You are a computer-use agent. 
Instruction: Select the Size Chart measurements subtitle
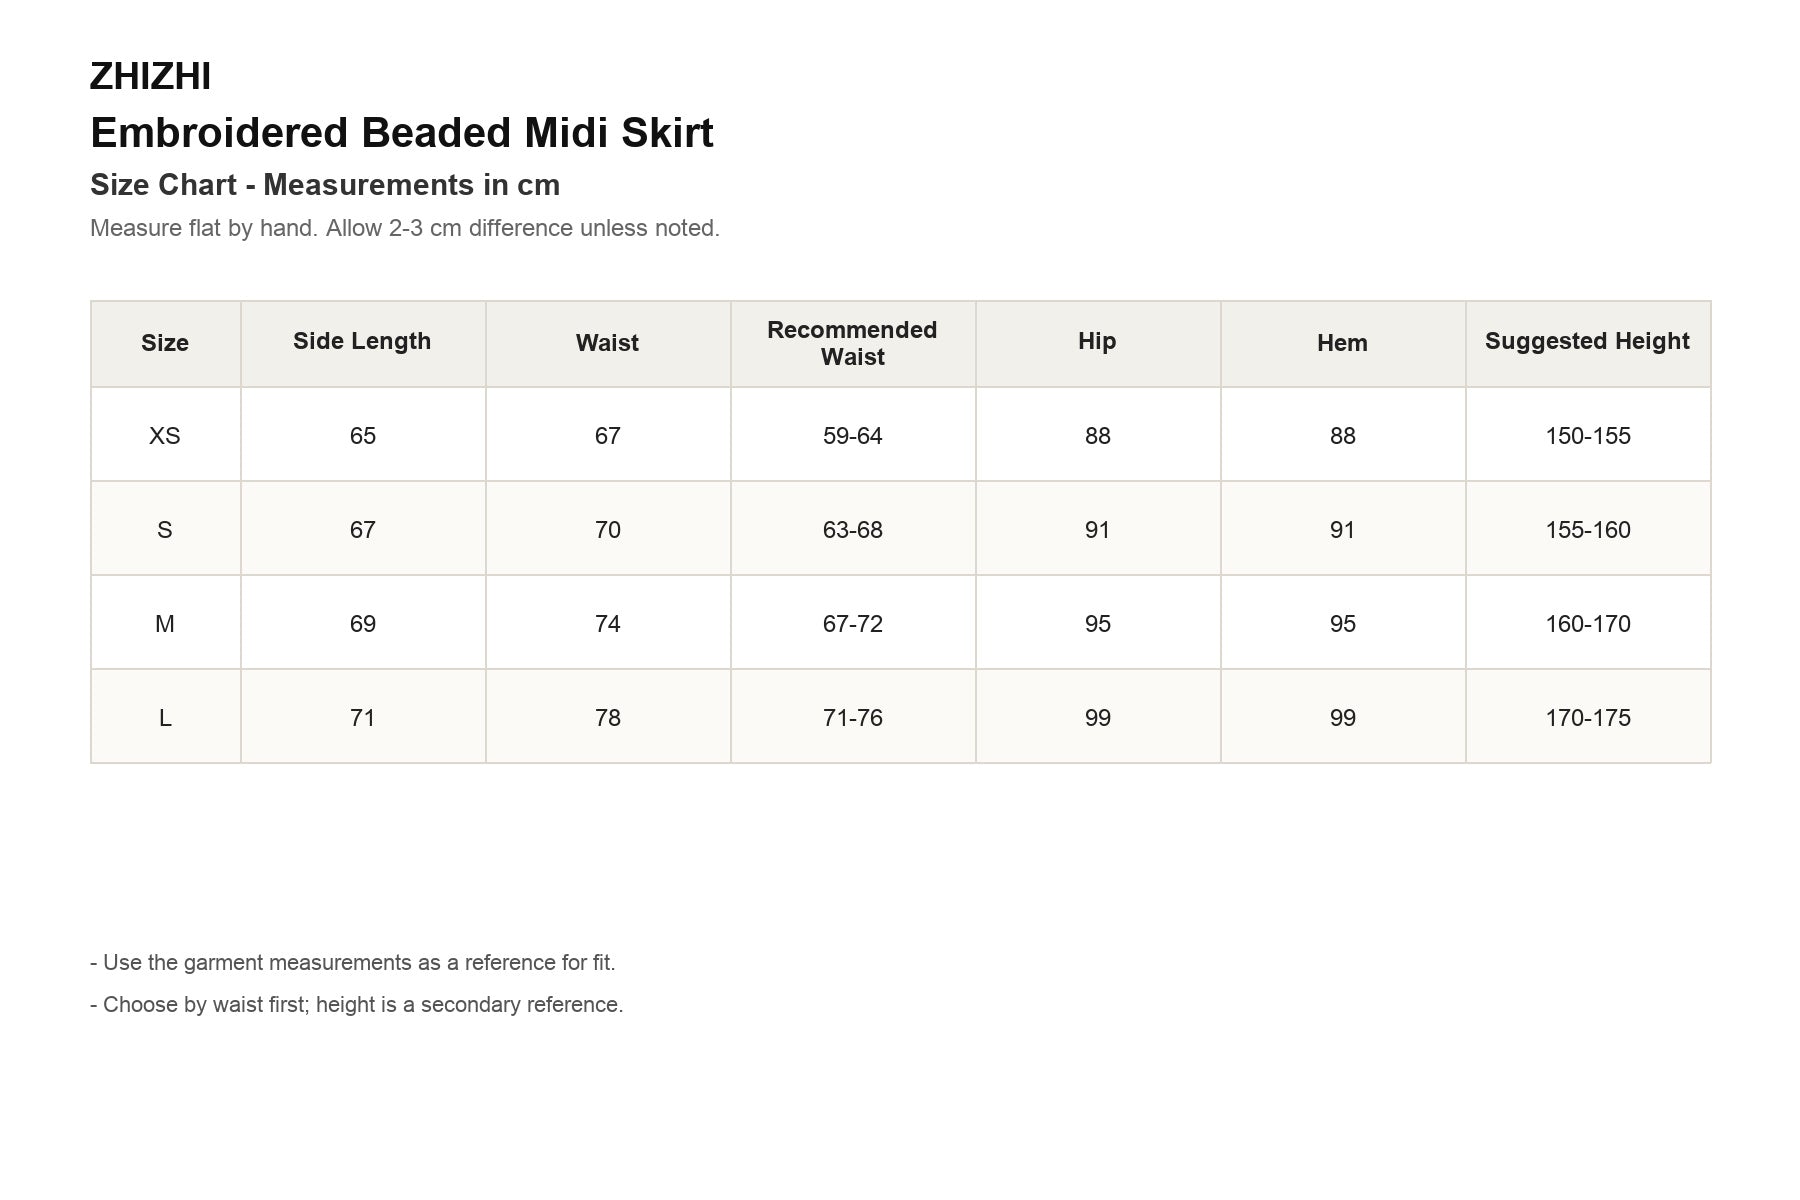[325, 185]
